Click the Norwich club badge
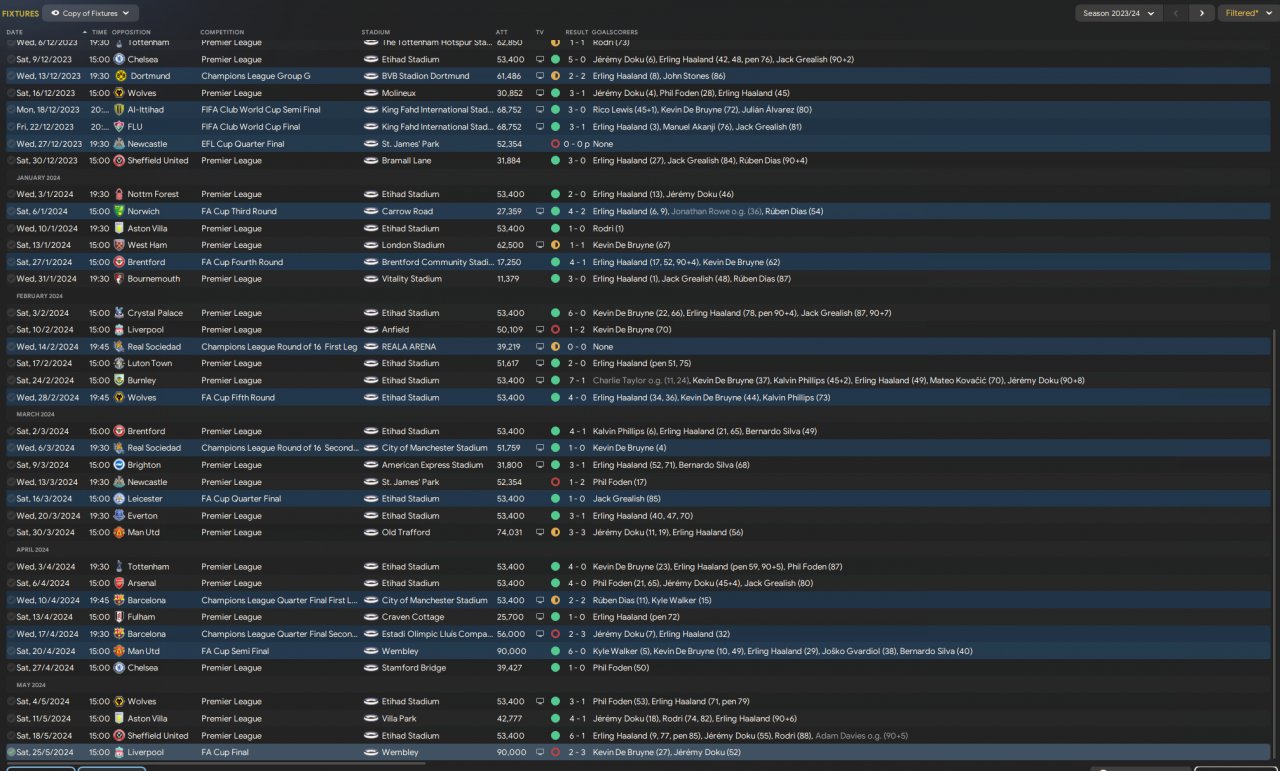This screenshot has width=1280, height=771. (119, 211)
